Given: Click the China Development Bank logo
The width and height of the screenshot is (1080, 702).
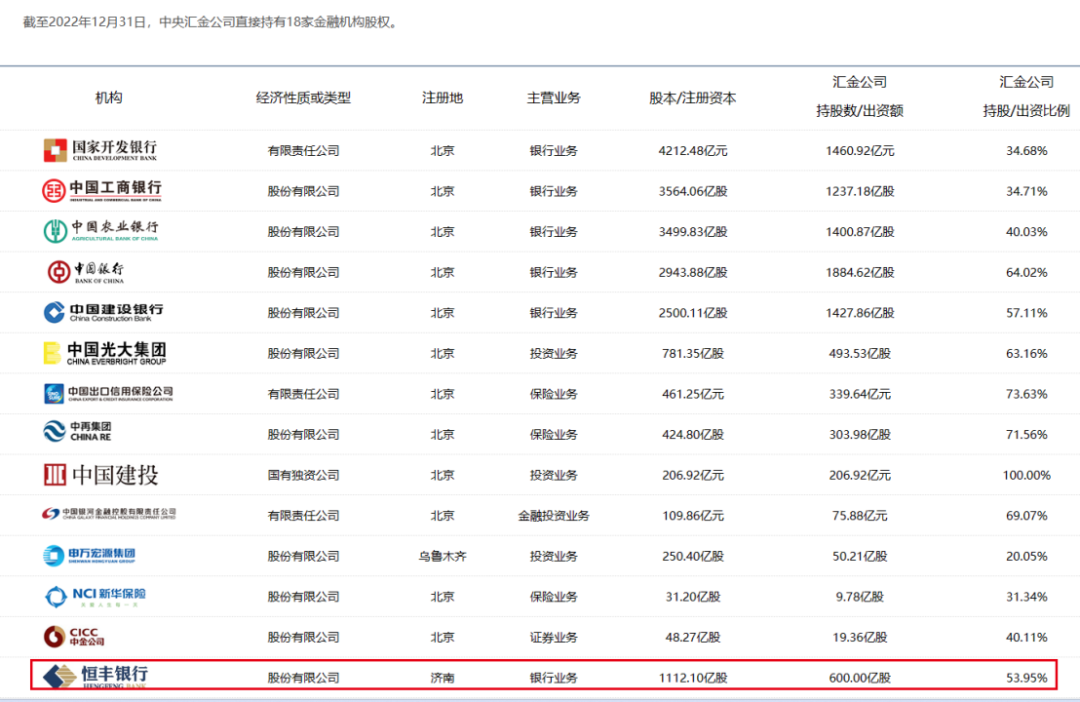Looking at the screenshot, I should 100,151.
